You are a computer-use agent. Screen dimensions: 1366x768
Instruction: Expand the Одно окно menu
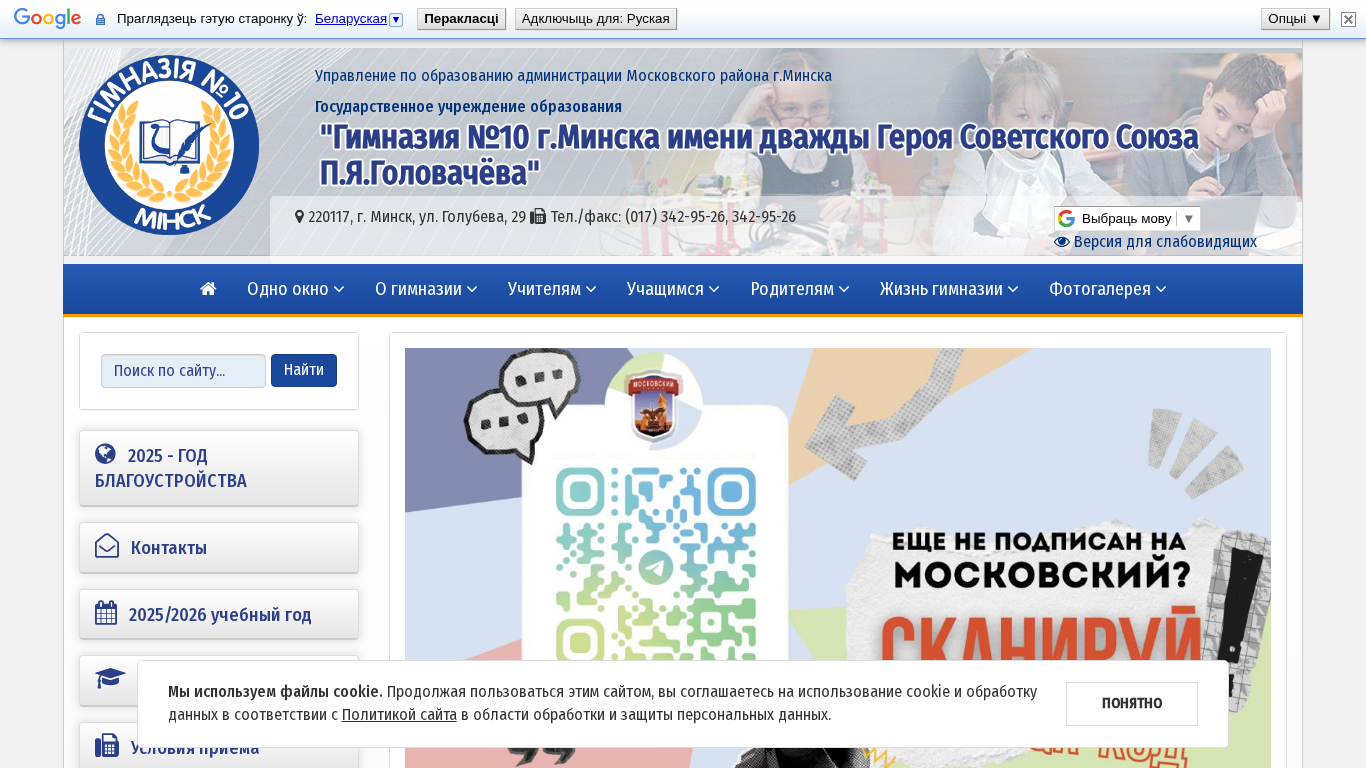point(296,289)
